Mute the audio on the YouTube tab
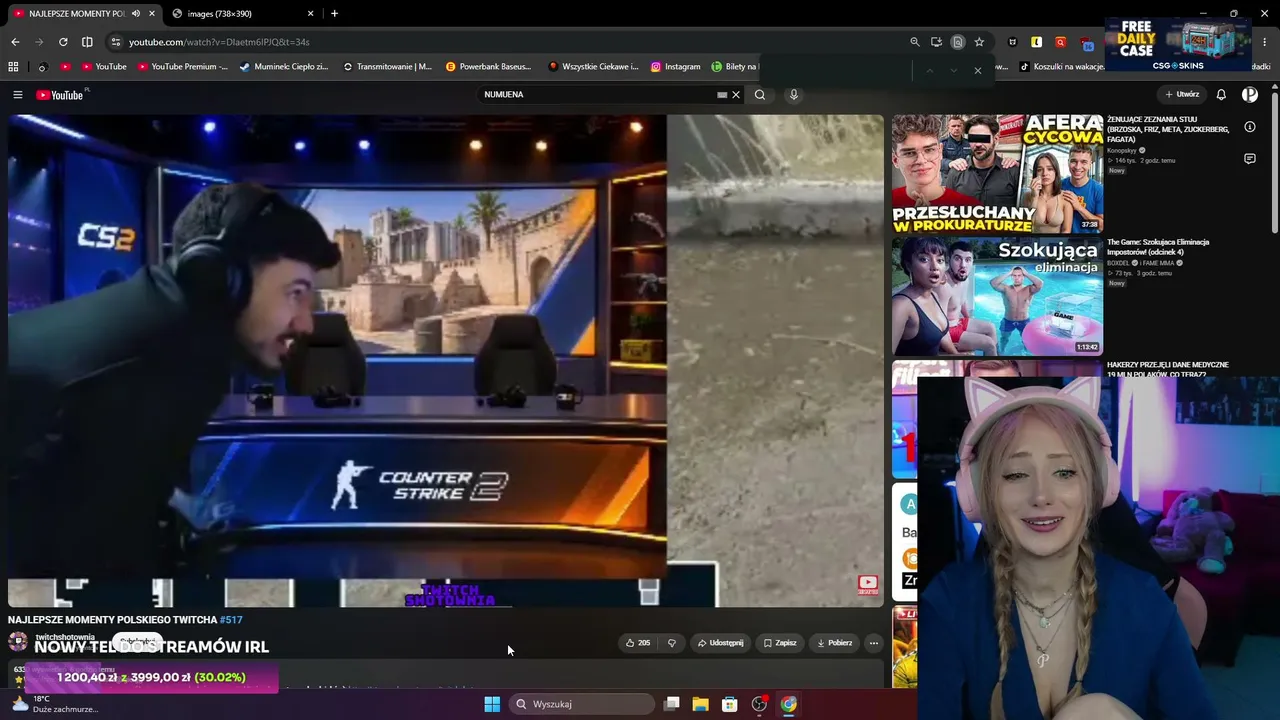The width and height of the screenshot is (1280, 720). point(136,14)
